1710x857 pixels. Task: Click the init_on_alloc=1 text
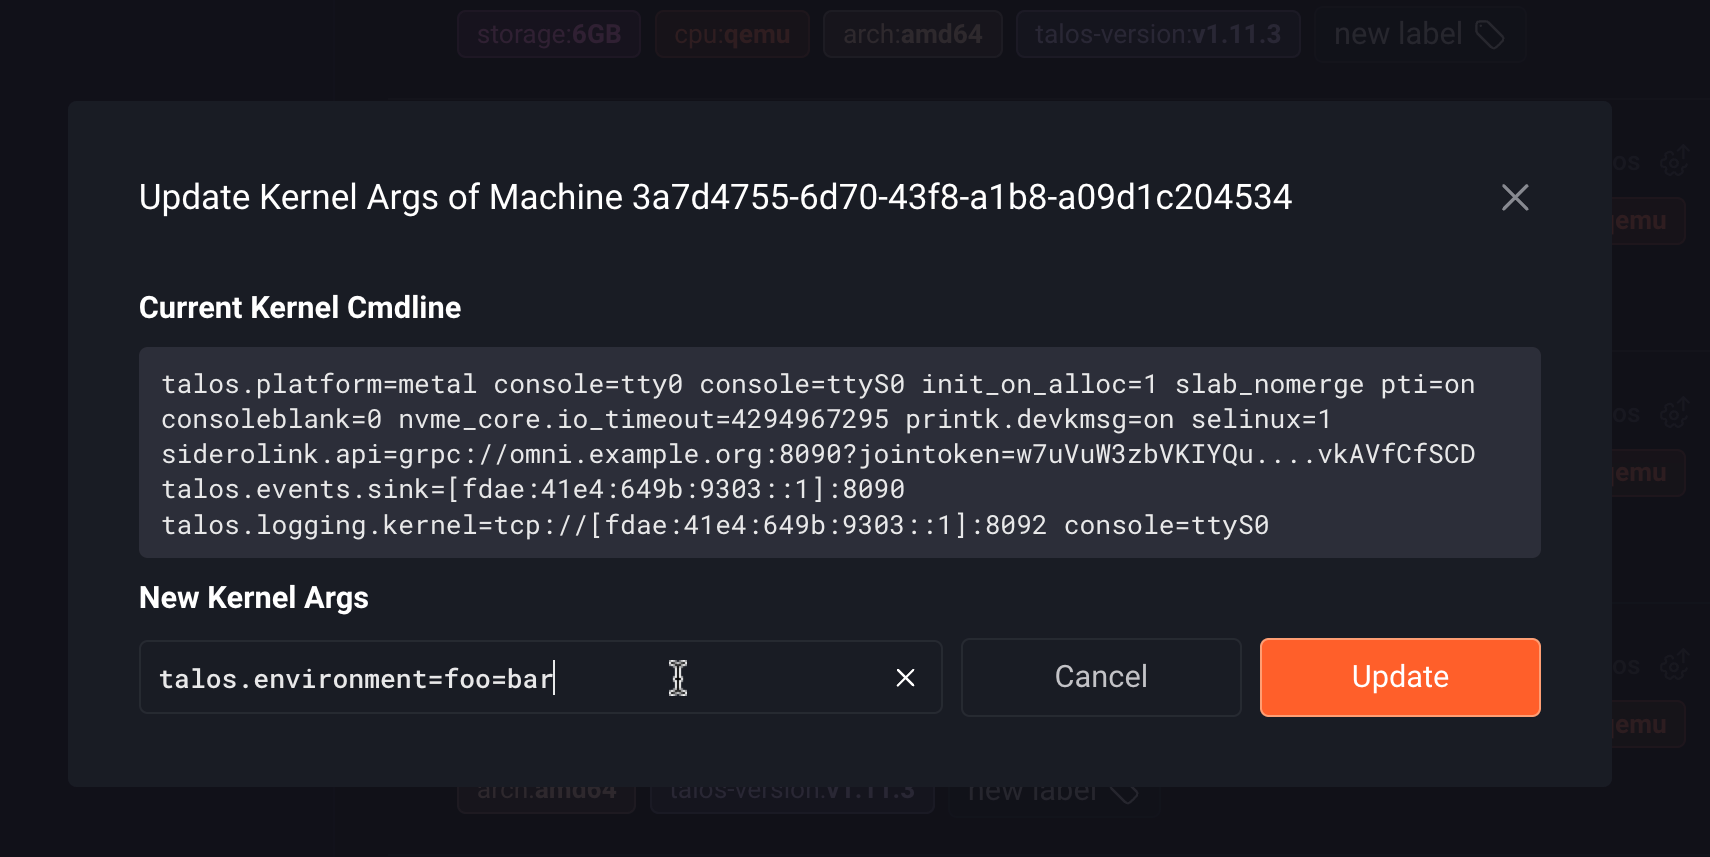(1039, 384)
